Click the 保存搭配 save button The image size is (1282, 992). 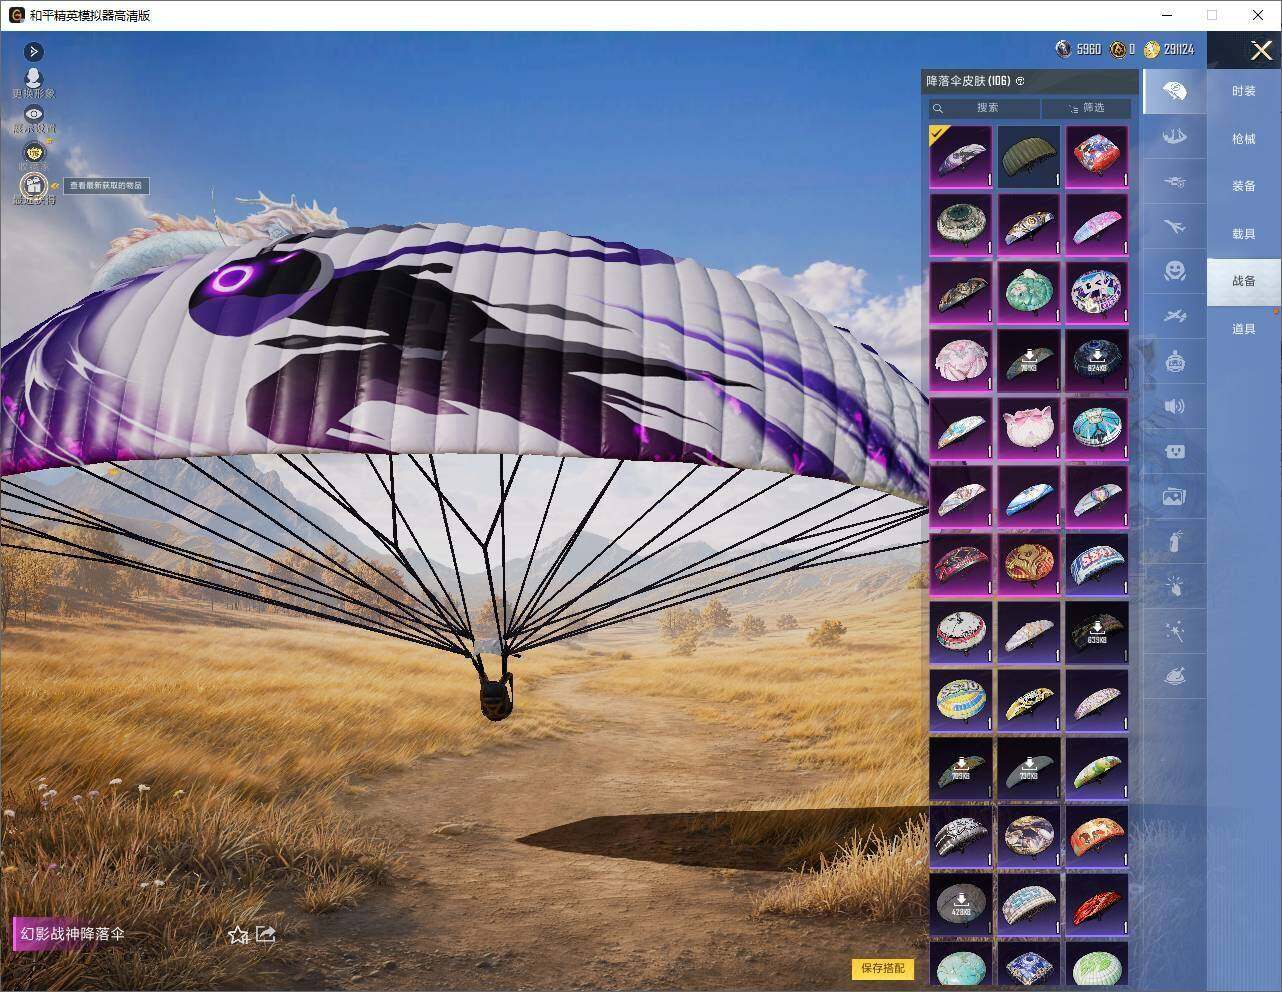click(x=883, y=968)
